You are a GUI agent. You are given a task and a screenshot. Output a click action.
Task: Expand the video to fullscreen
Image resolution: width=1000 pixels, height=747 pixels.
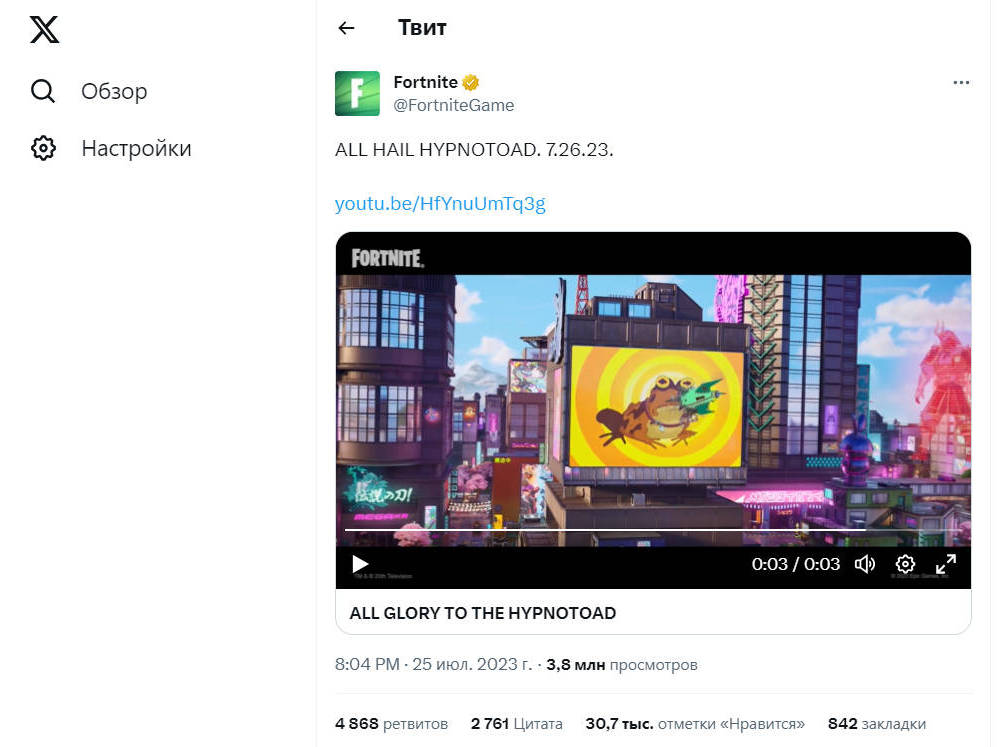(946, 564)
